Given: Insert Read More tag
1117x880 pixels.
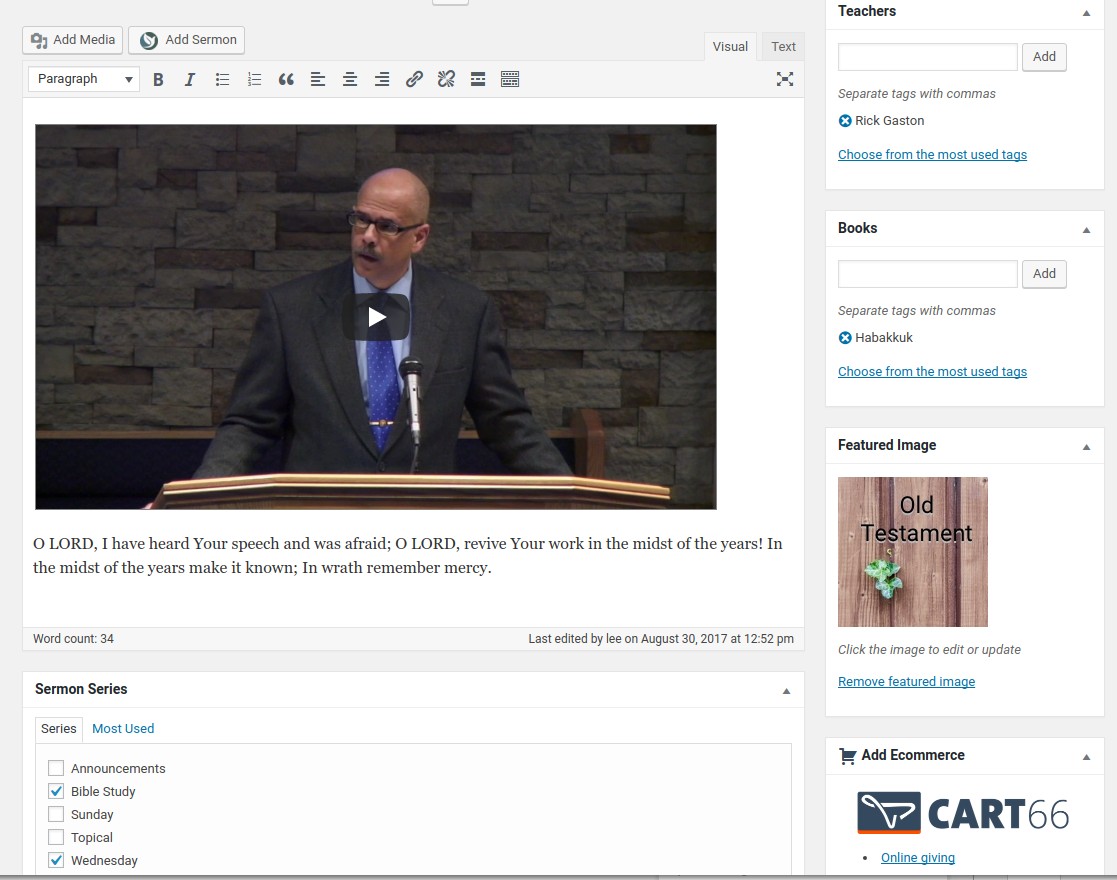Looking at the screenshot, I should point(478,79).
